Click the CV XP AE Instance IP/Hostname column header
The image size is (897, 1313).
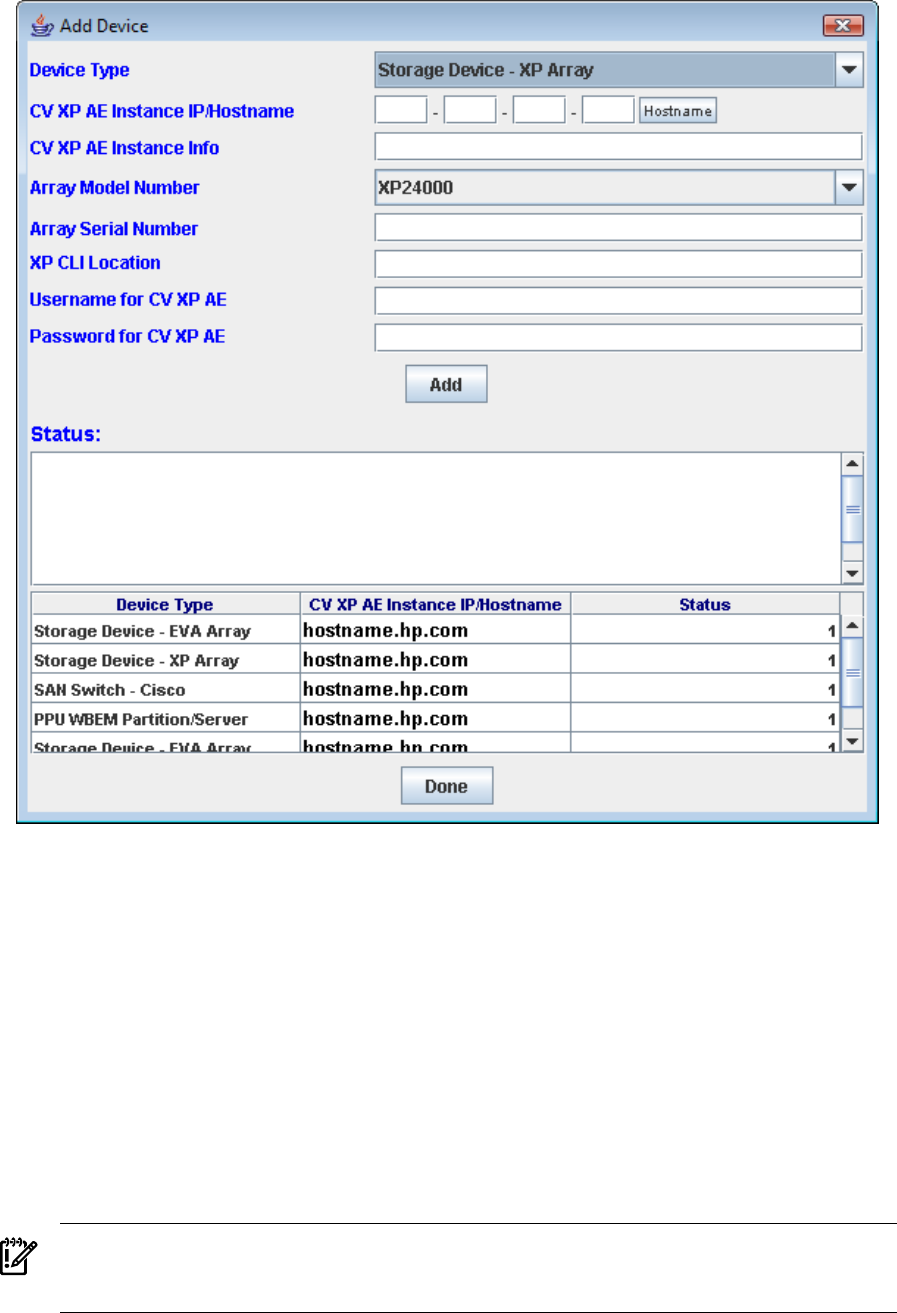click(435, 604)
